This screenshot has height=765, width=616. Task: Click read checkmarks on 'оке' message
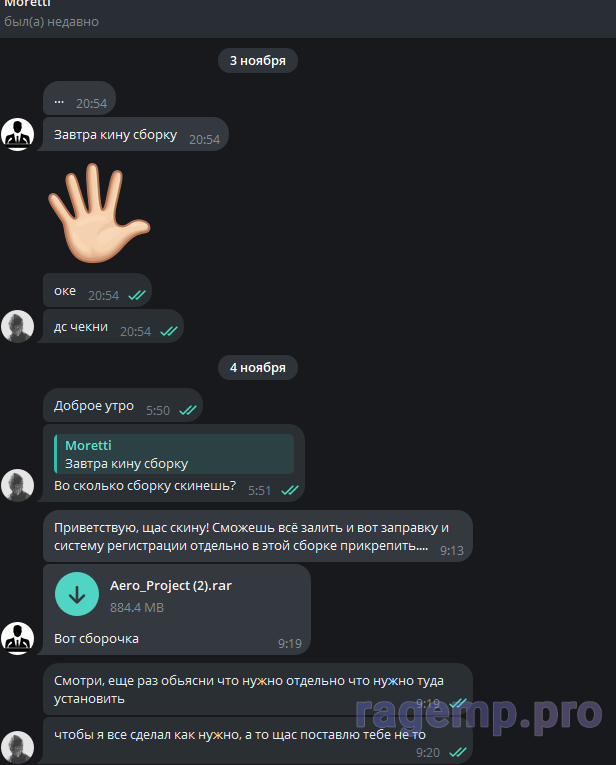[137, 295]
